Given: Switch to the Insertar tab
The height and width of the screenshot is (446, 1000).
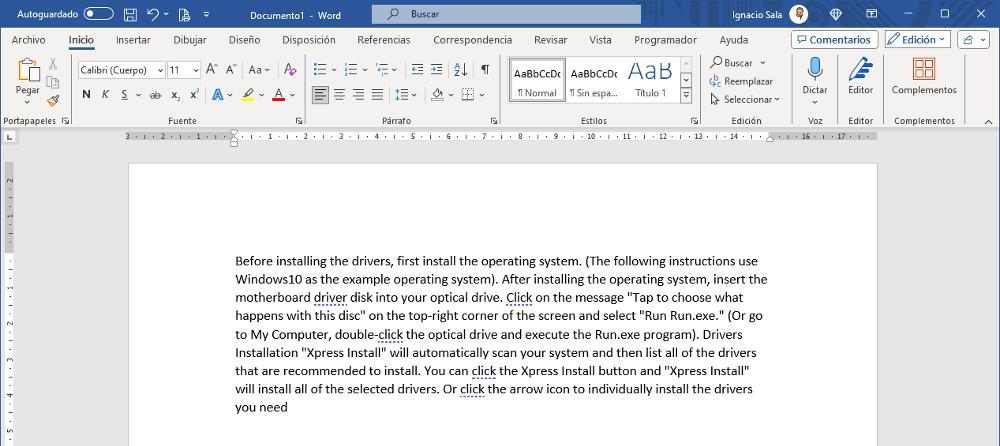Looking at the screenshot, I should (133, 40).
